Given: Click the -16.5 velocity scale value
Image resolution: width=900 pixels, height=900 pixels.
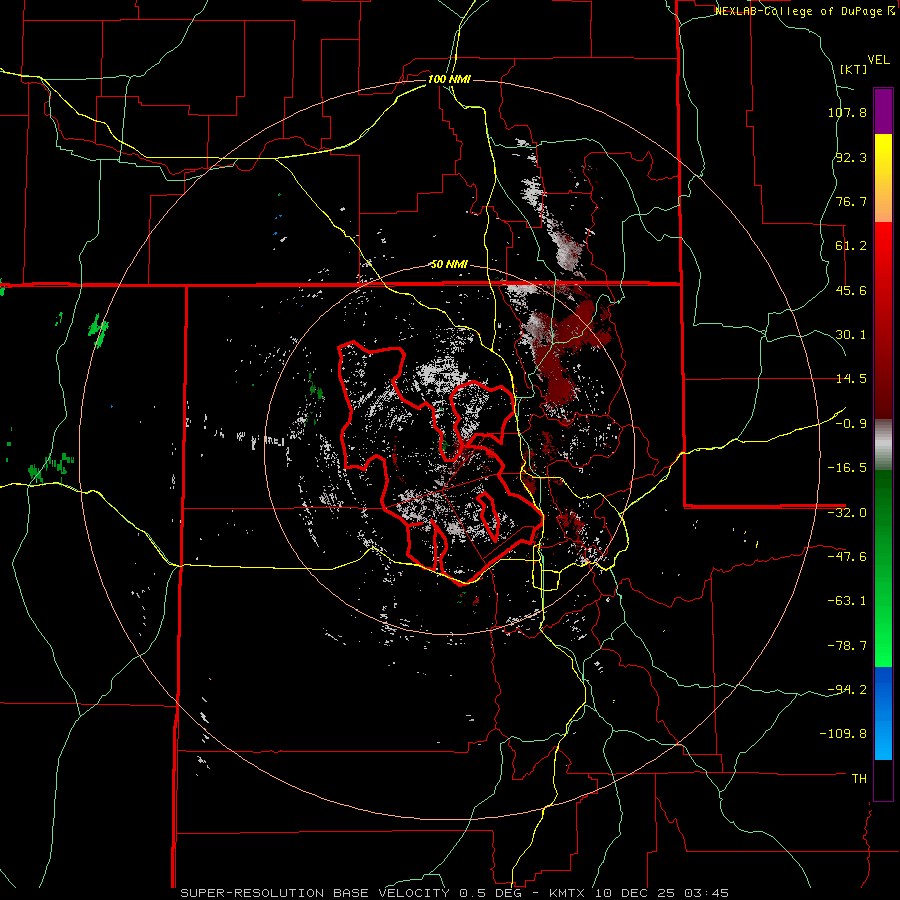Looking at the screenshot, I should pos(847,468).
